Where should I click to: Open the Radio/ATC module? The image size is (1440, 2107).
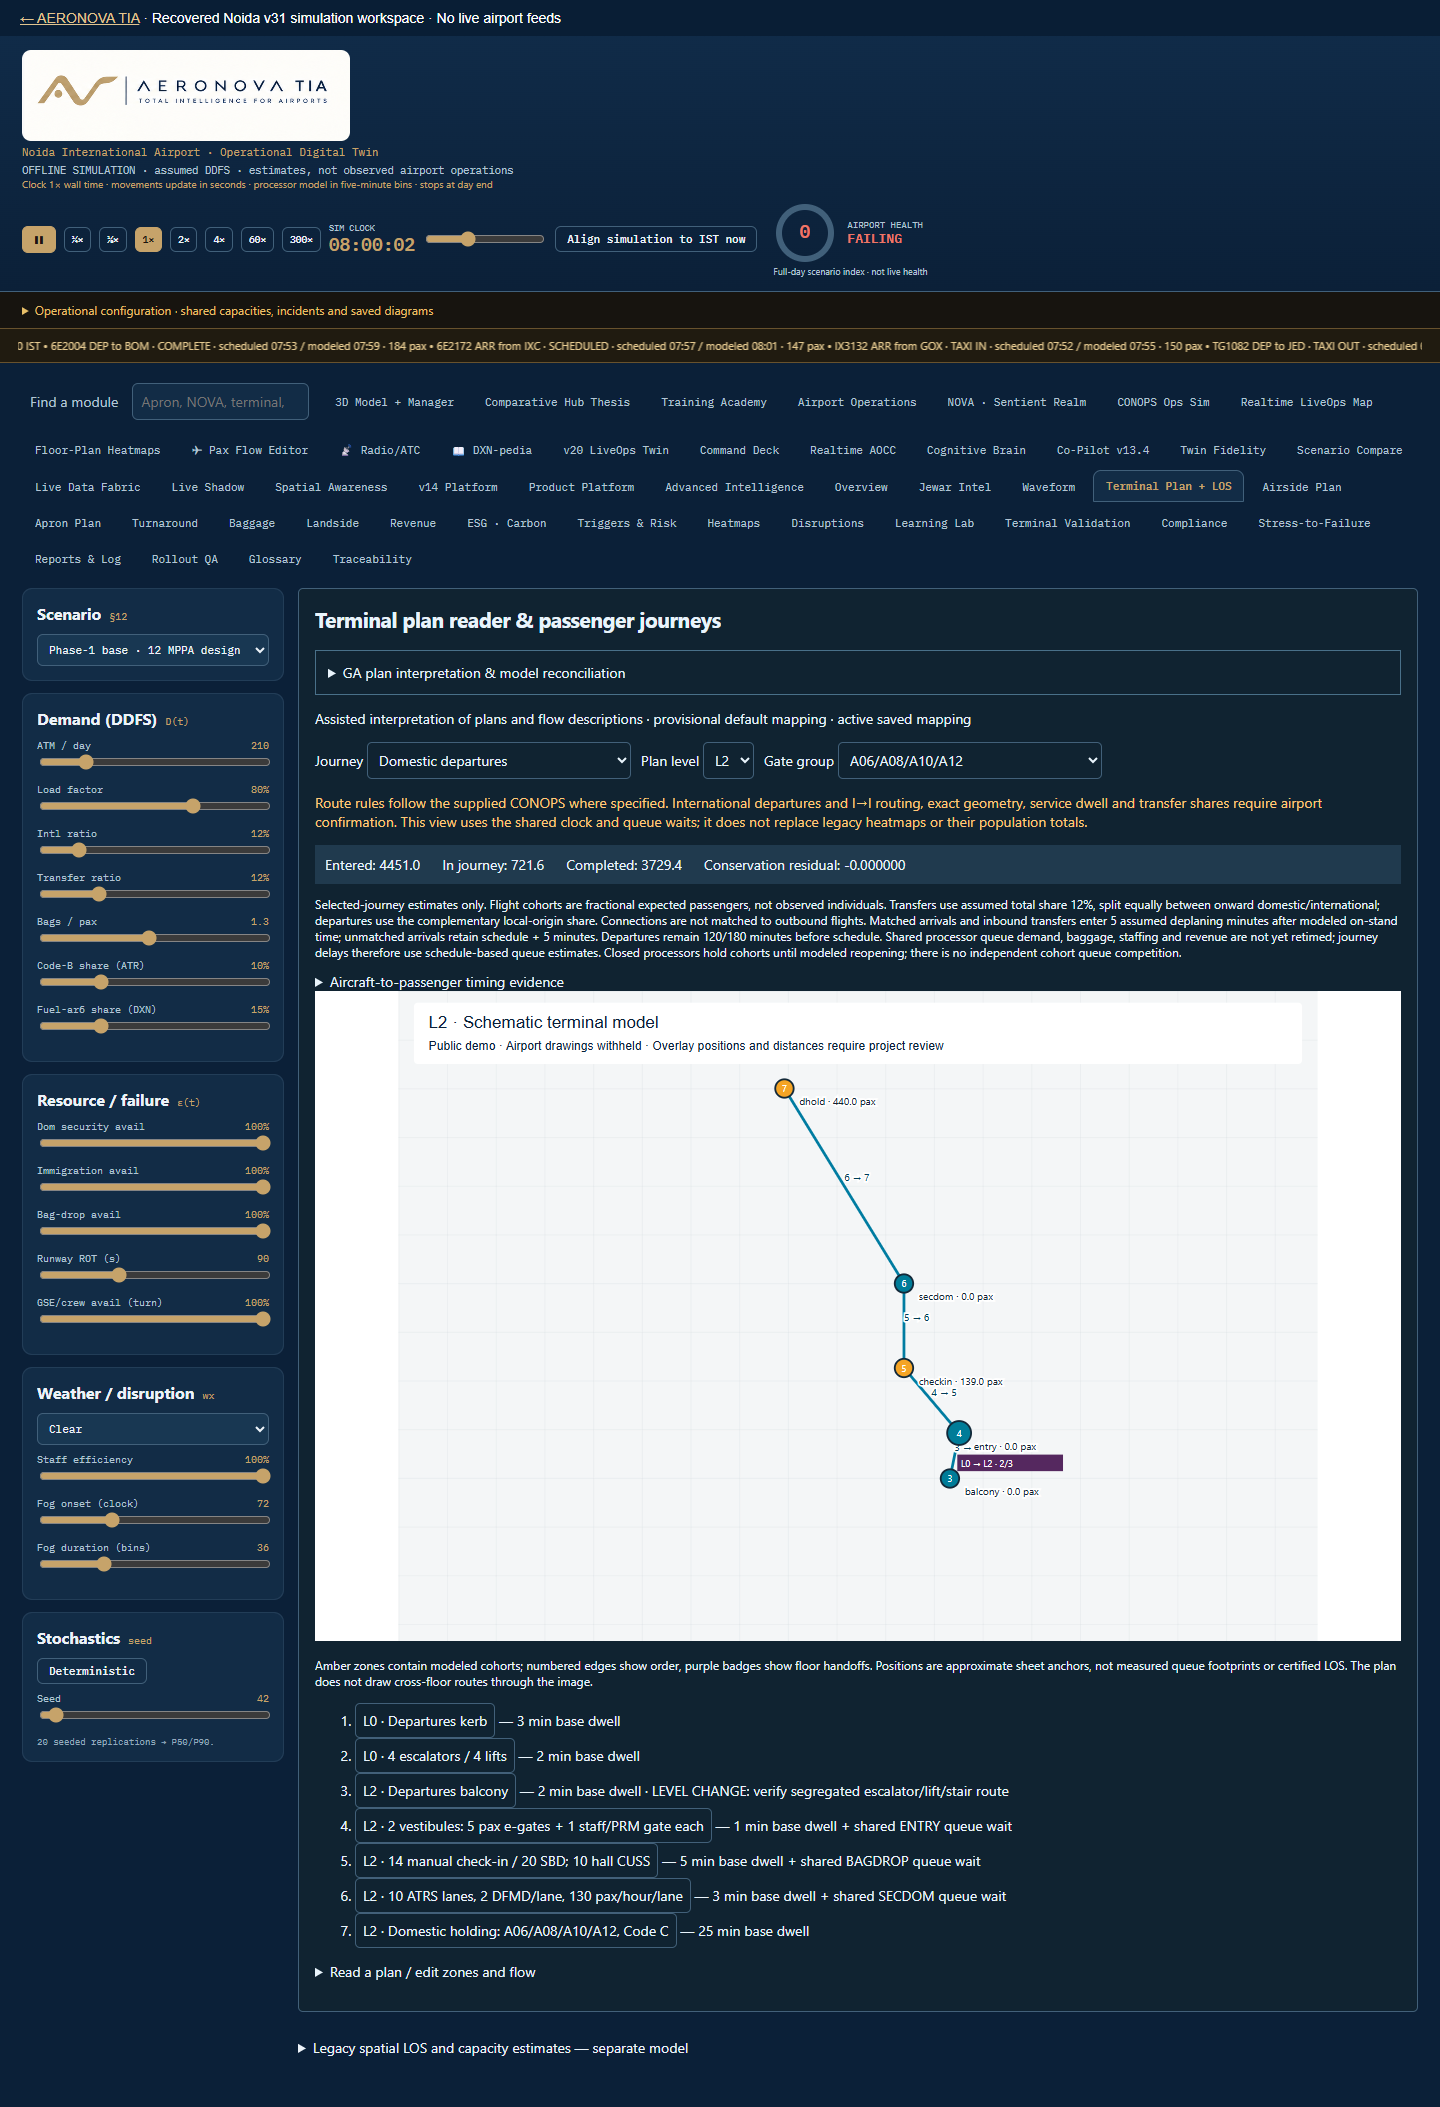click(380, 451)
